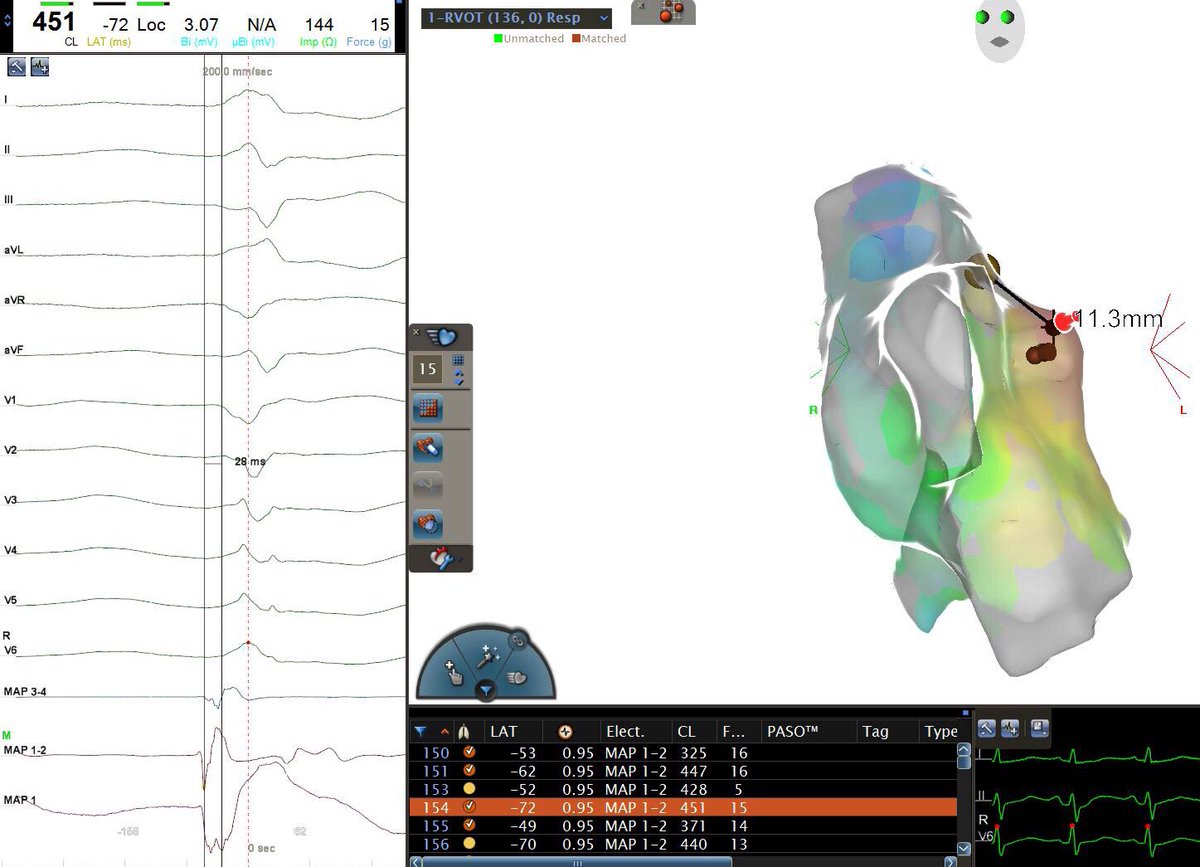Screen dimensions: 1200x867
Task: Click the 11.3mm distance measurement label
Action: coord(1119,319)
